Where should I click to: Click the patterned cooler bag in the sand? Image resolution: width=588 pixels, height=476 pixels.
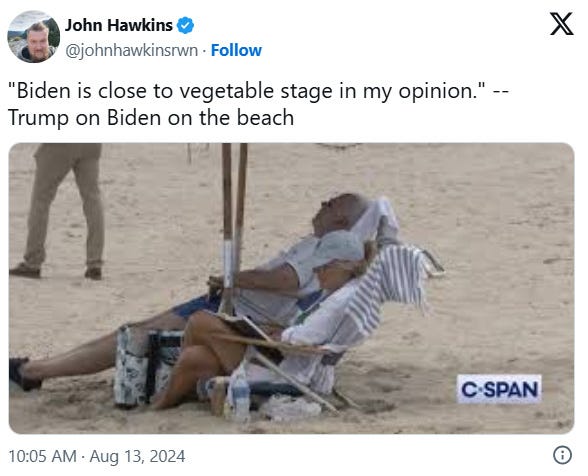[148, 366]
